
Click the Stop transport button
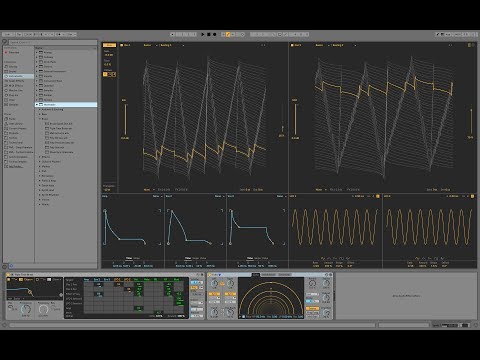(x=209, y=34)
